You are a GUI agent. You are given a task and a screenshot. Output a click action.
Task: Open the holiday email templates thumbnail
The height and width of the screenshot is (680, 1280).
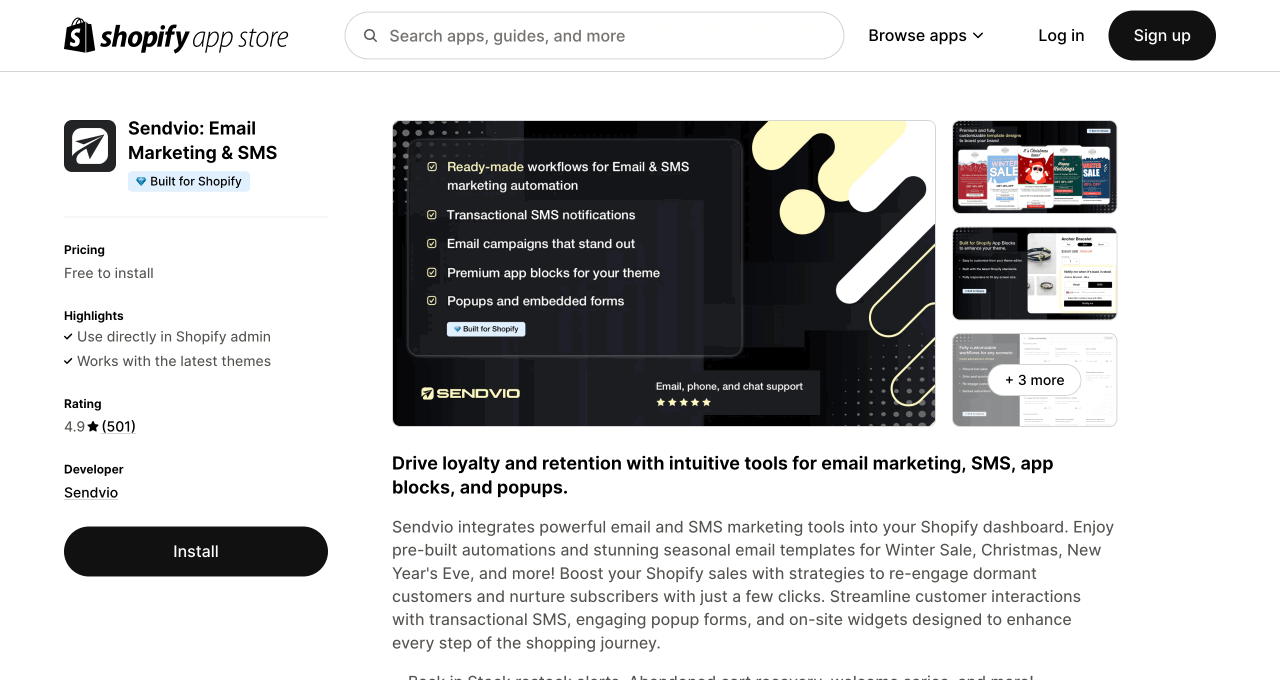coord(1034,167)
